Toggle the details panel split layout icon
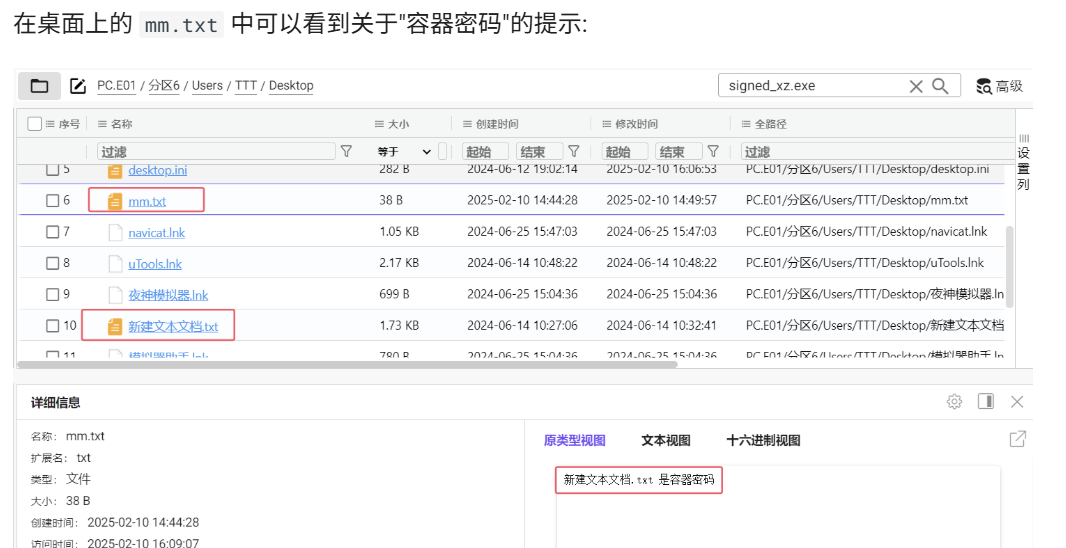 pos(986,401)
